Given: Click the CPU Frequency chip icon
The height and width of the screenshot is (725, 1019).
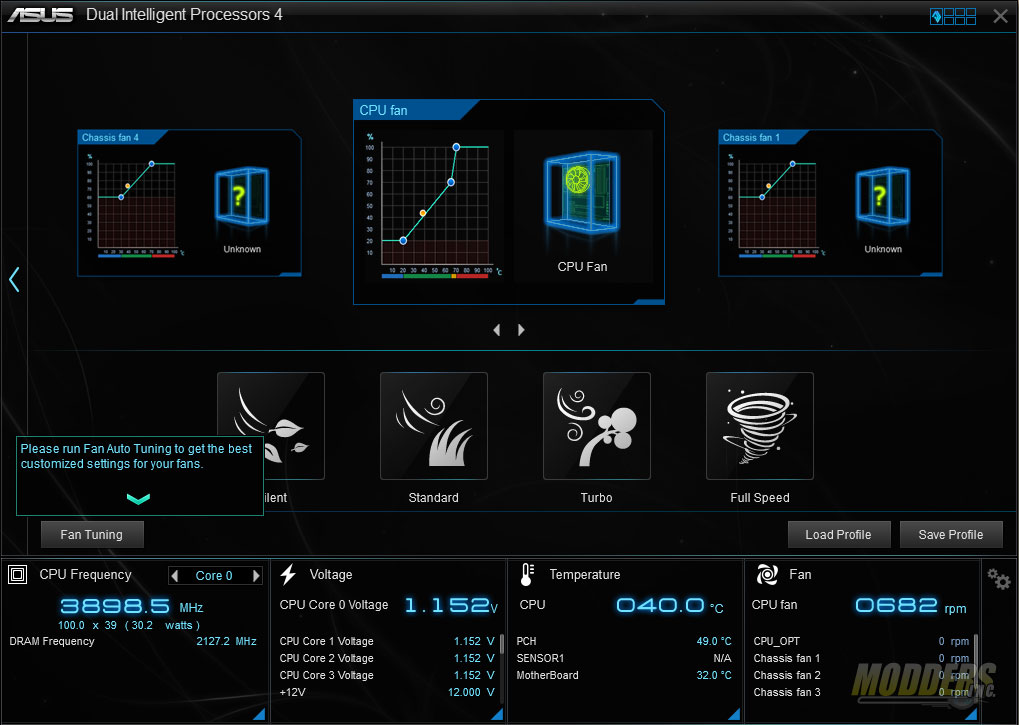Looking at the screenshot, I should pos(18,574).
